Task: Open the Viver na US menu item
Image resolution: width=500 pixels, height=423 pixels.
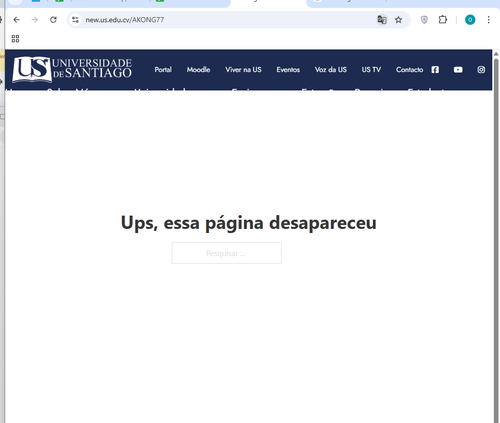Action: (243, 70)
